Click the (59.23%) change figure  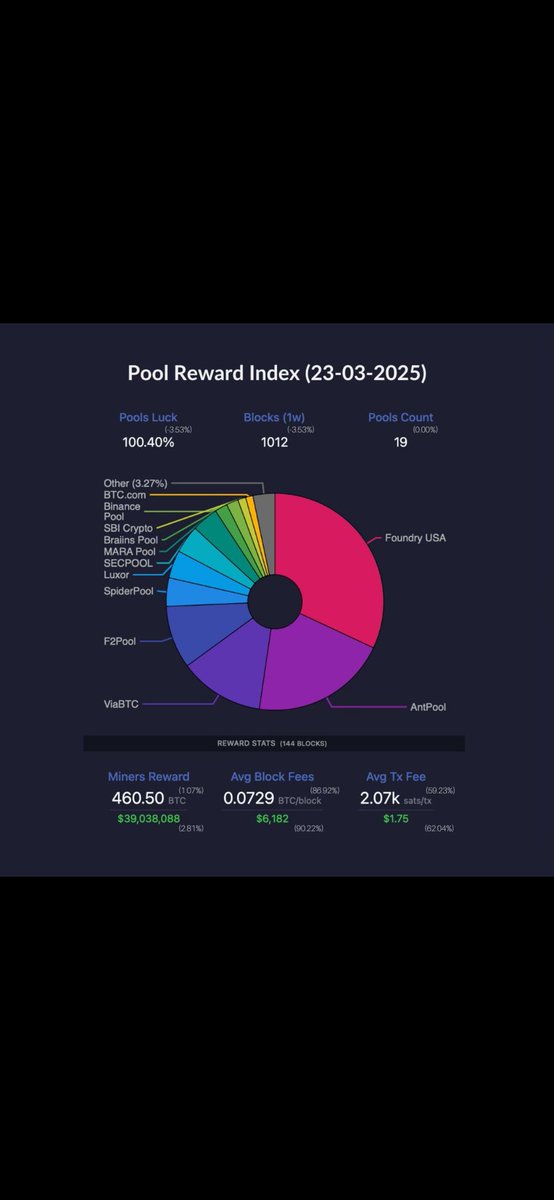439,790
